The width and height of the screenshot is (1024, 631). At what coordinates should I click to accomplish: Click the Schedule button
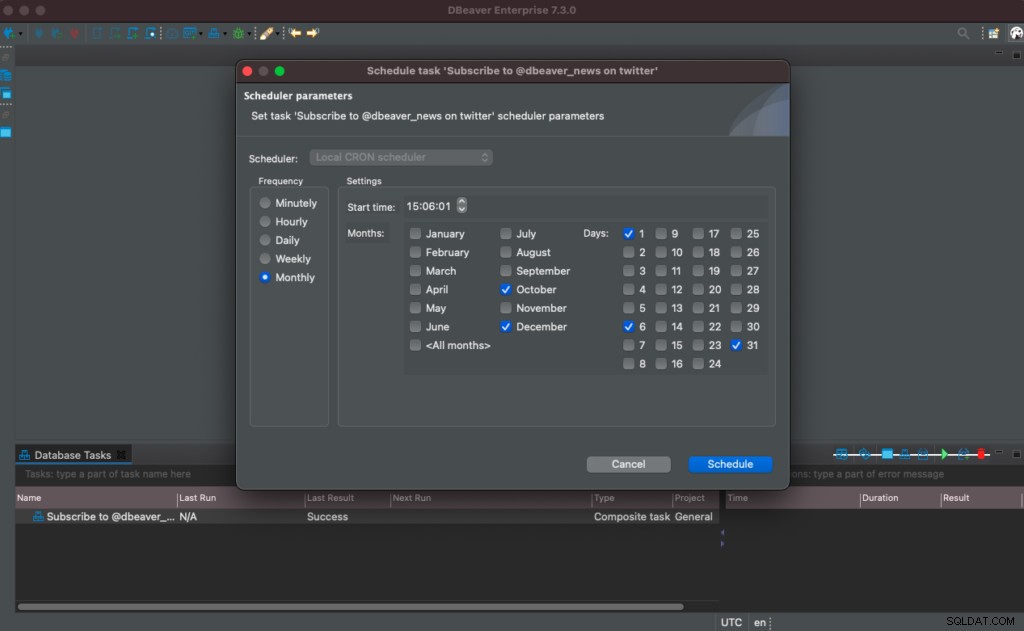click(x=730, y=464)
